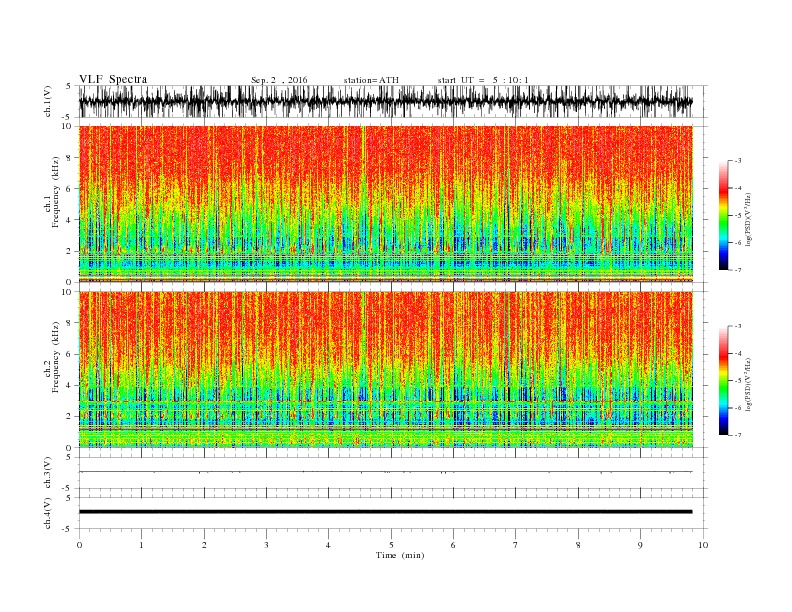Click the "VLF Spectra" title text
Viewport: 792px width, 612px height.
tap(113, 79)
